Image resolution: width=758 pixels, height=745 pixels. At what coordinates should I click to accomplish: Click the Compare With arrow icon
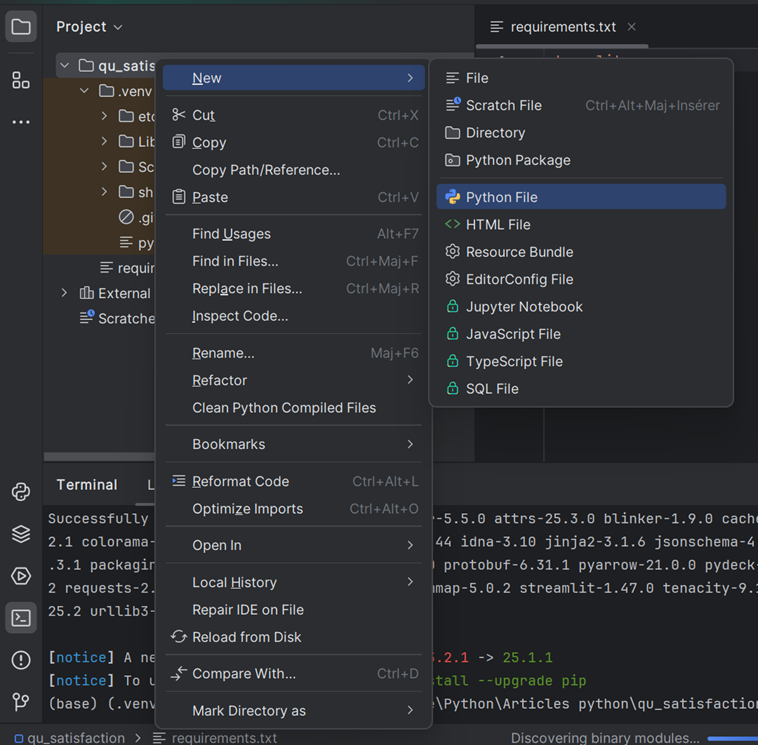178,673
